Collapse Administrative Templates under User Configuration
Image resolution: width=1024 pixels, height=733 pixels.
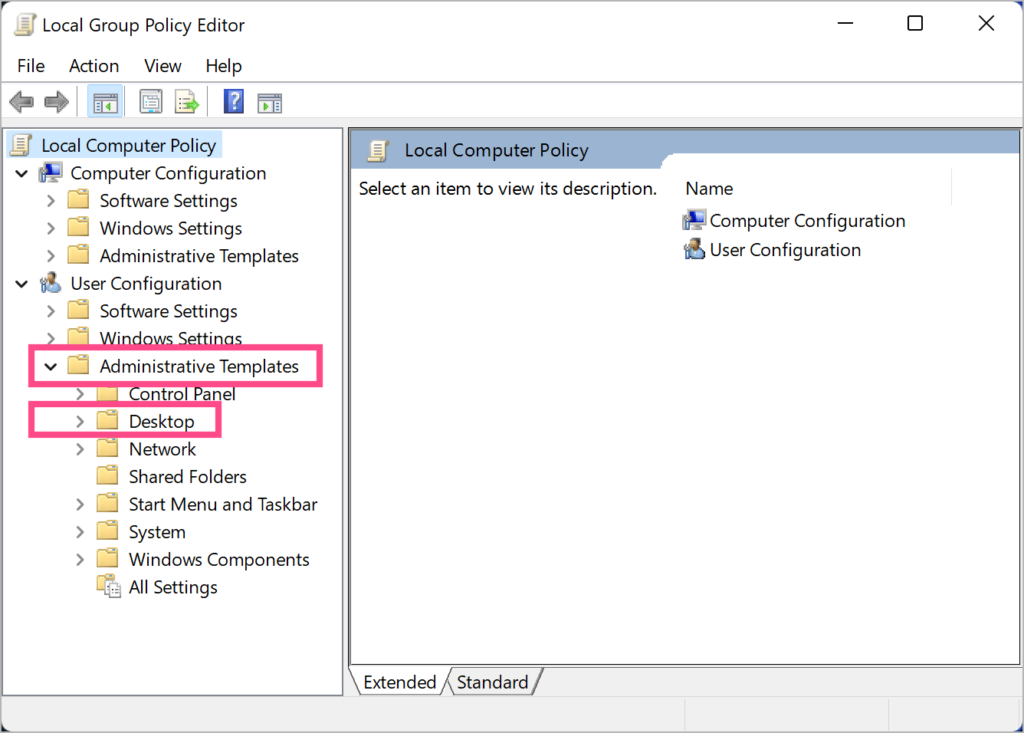coord(50,366)
